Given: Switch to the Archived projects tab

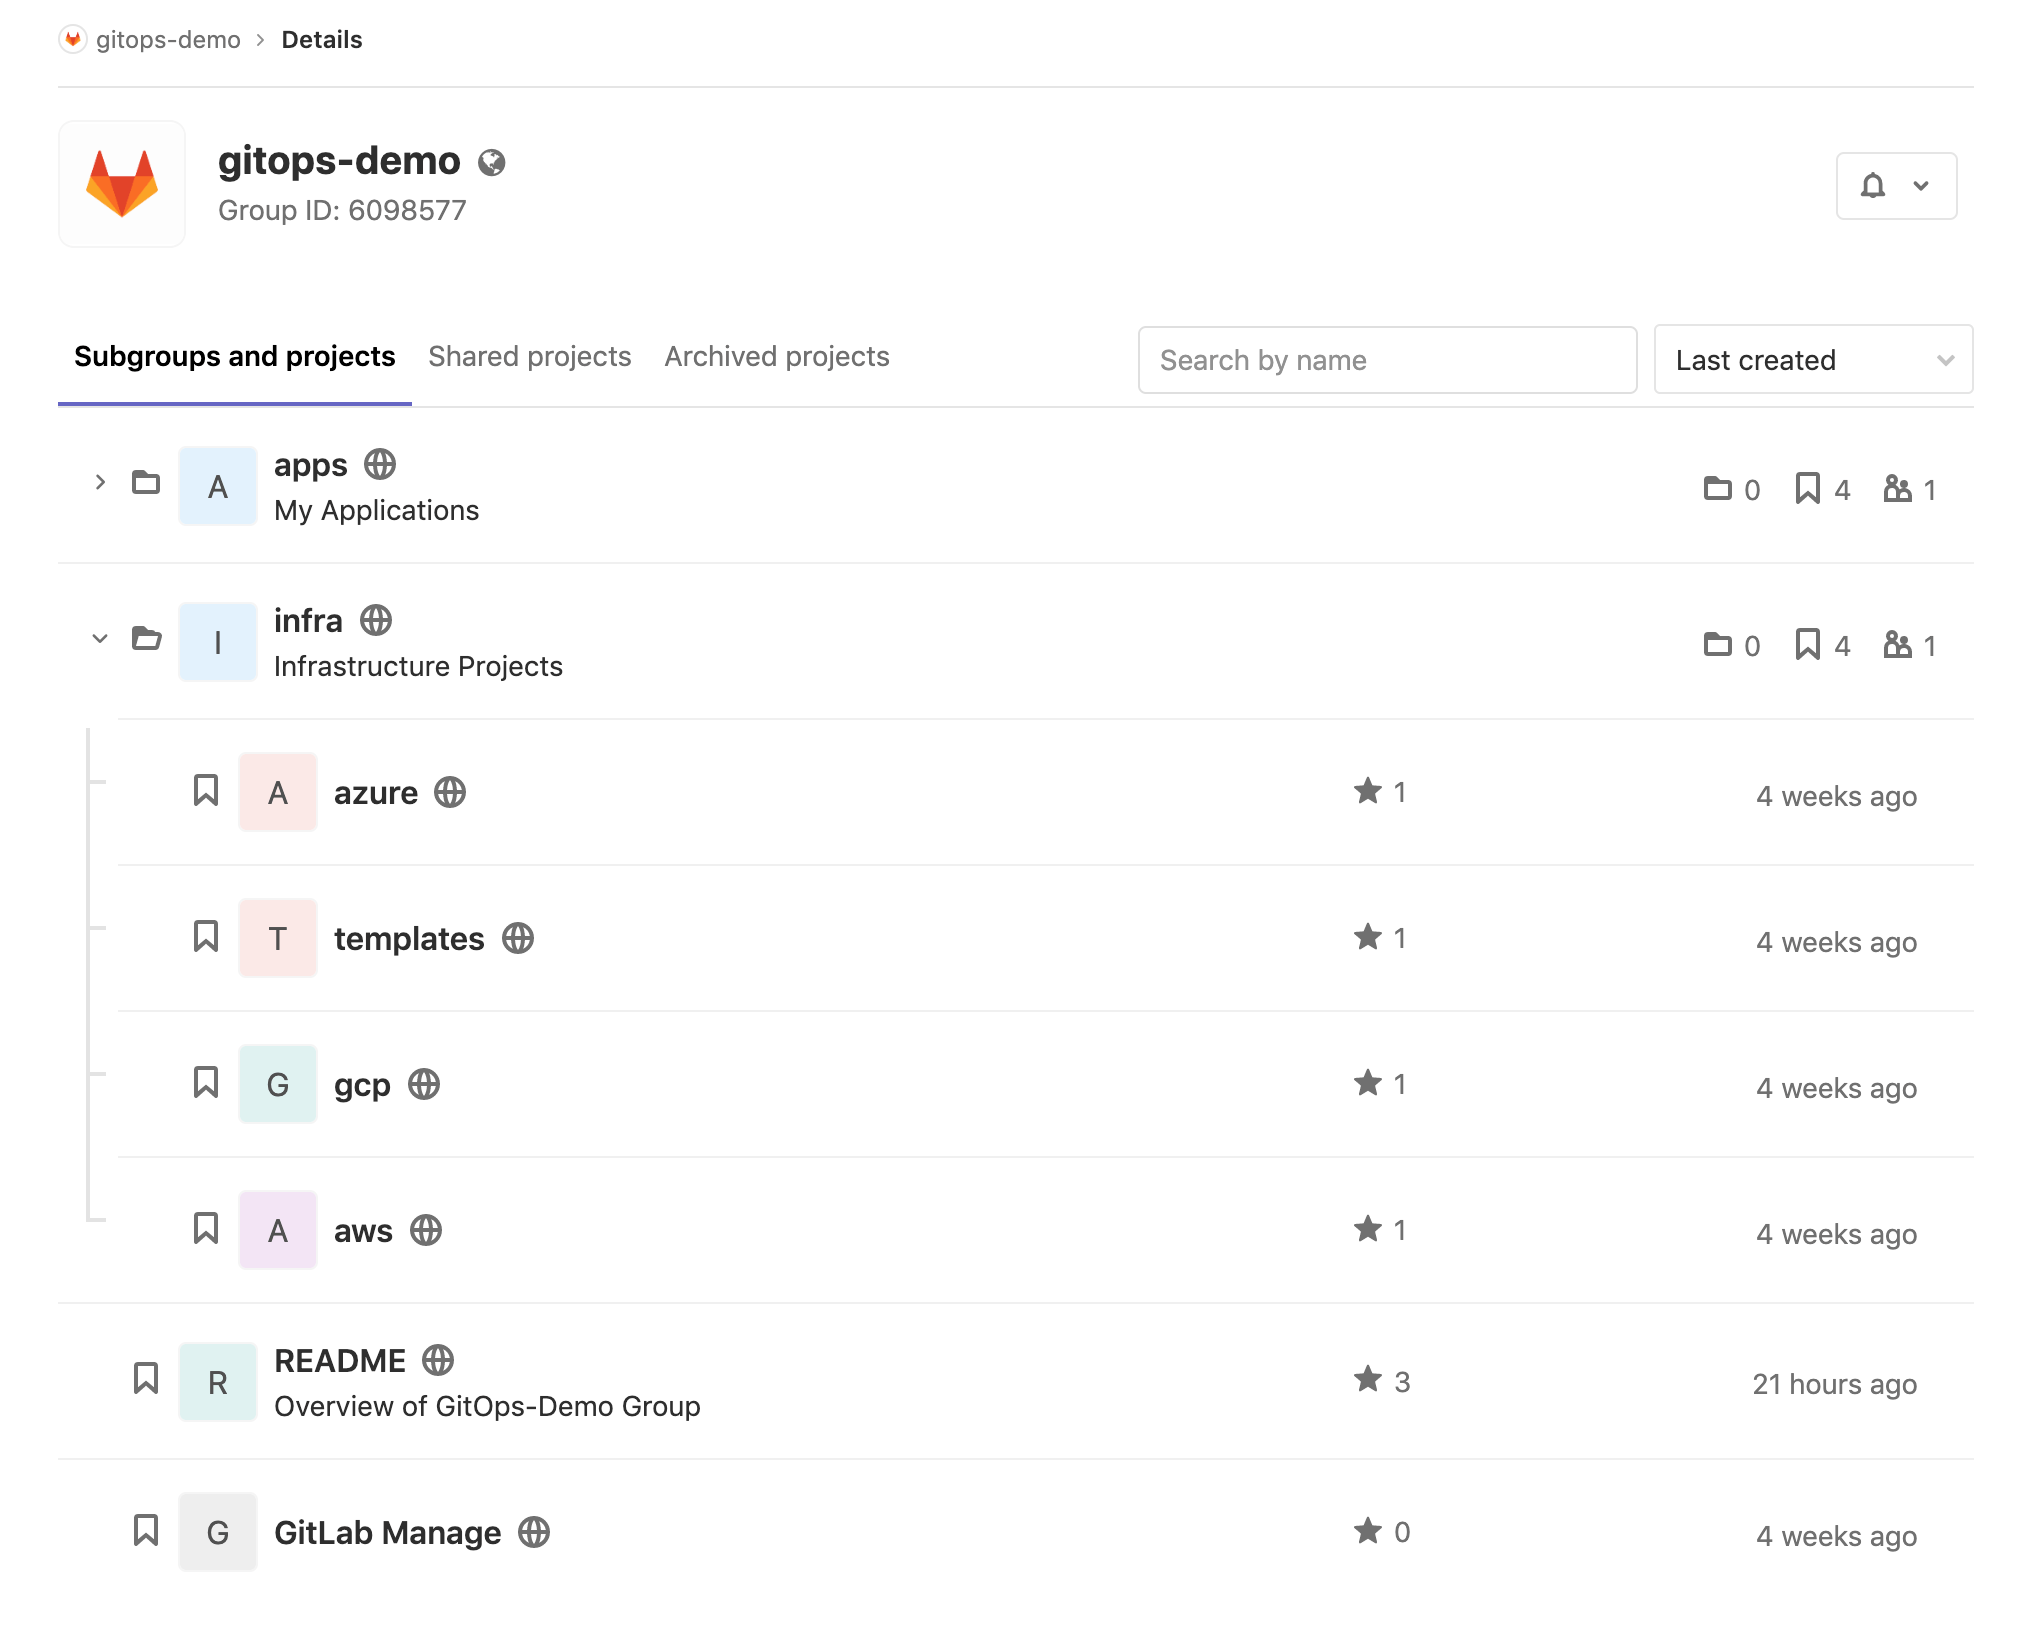Looking at the screenshot, I should (x=775, y=356).
